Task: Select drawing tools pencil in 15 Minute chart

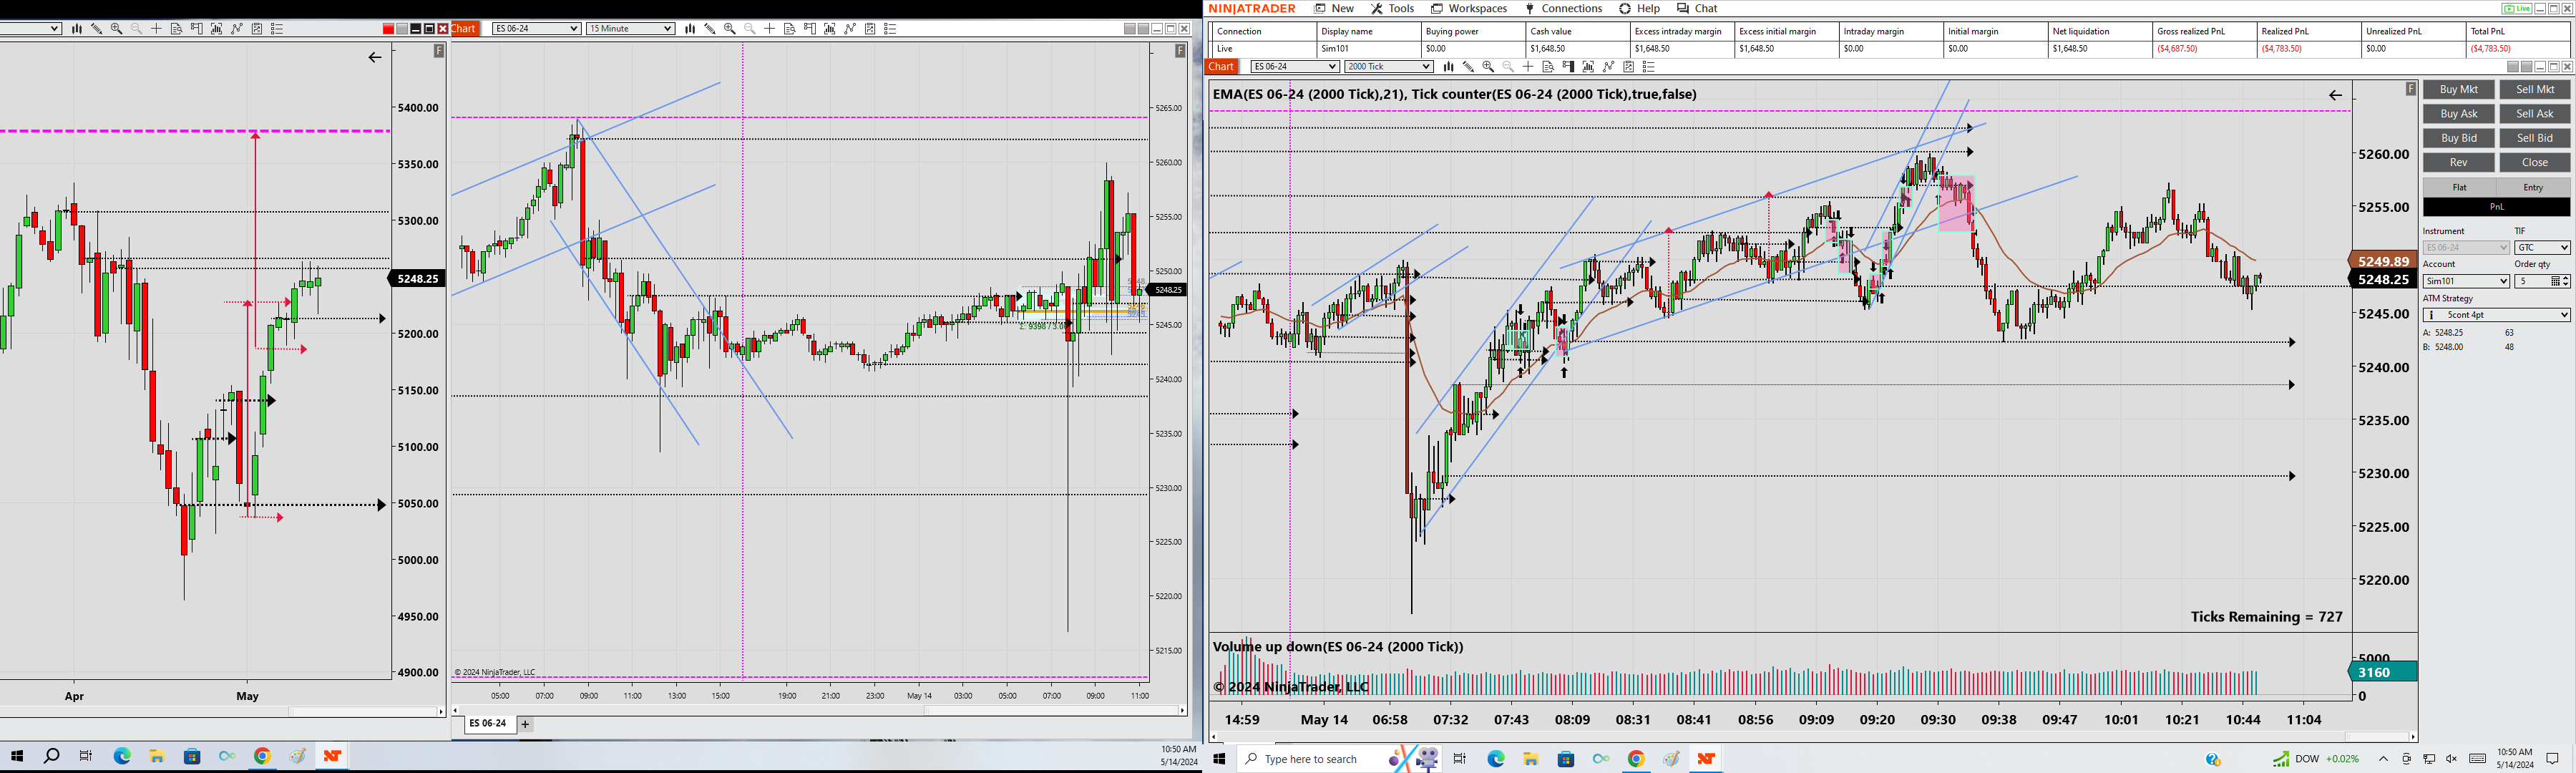Action: tap(710, 29)
